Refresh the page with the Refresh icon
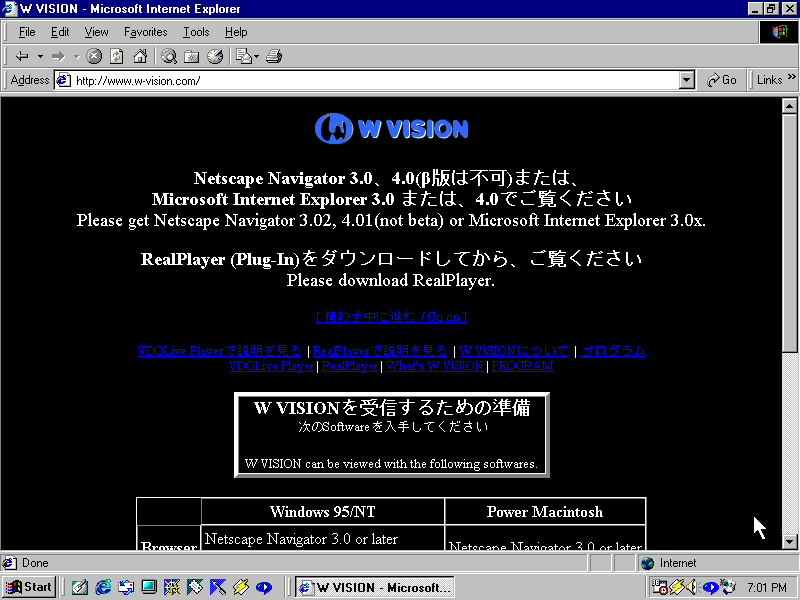 tap(117, 56)
